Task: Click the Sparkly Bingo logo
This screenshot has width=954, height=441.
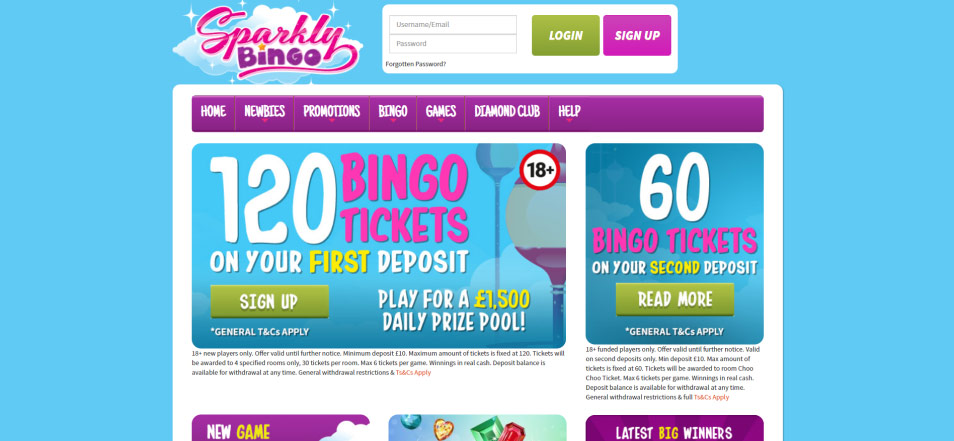Action: 268,42
